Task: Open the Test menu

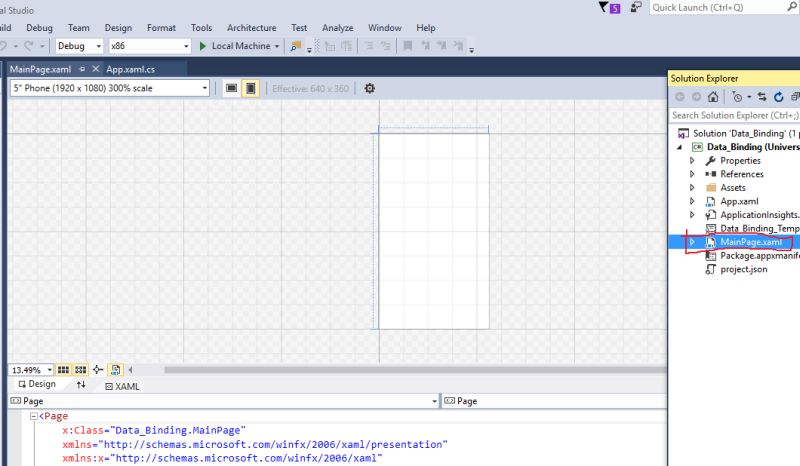Action: (299, 28)
